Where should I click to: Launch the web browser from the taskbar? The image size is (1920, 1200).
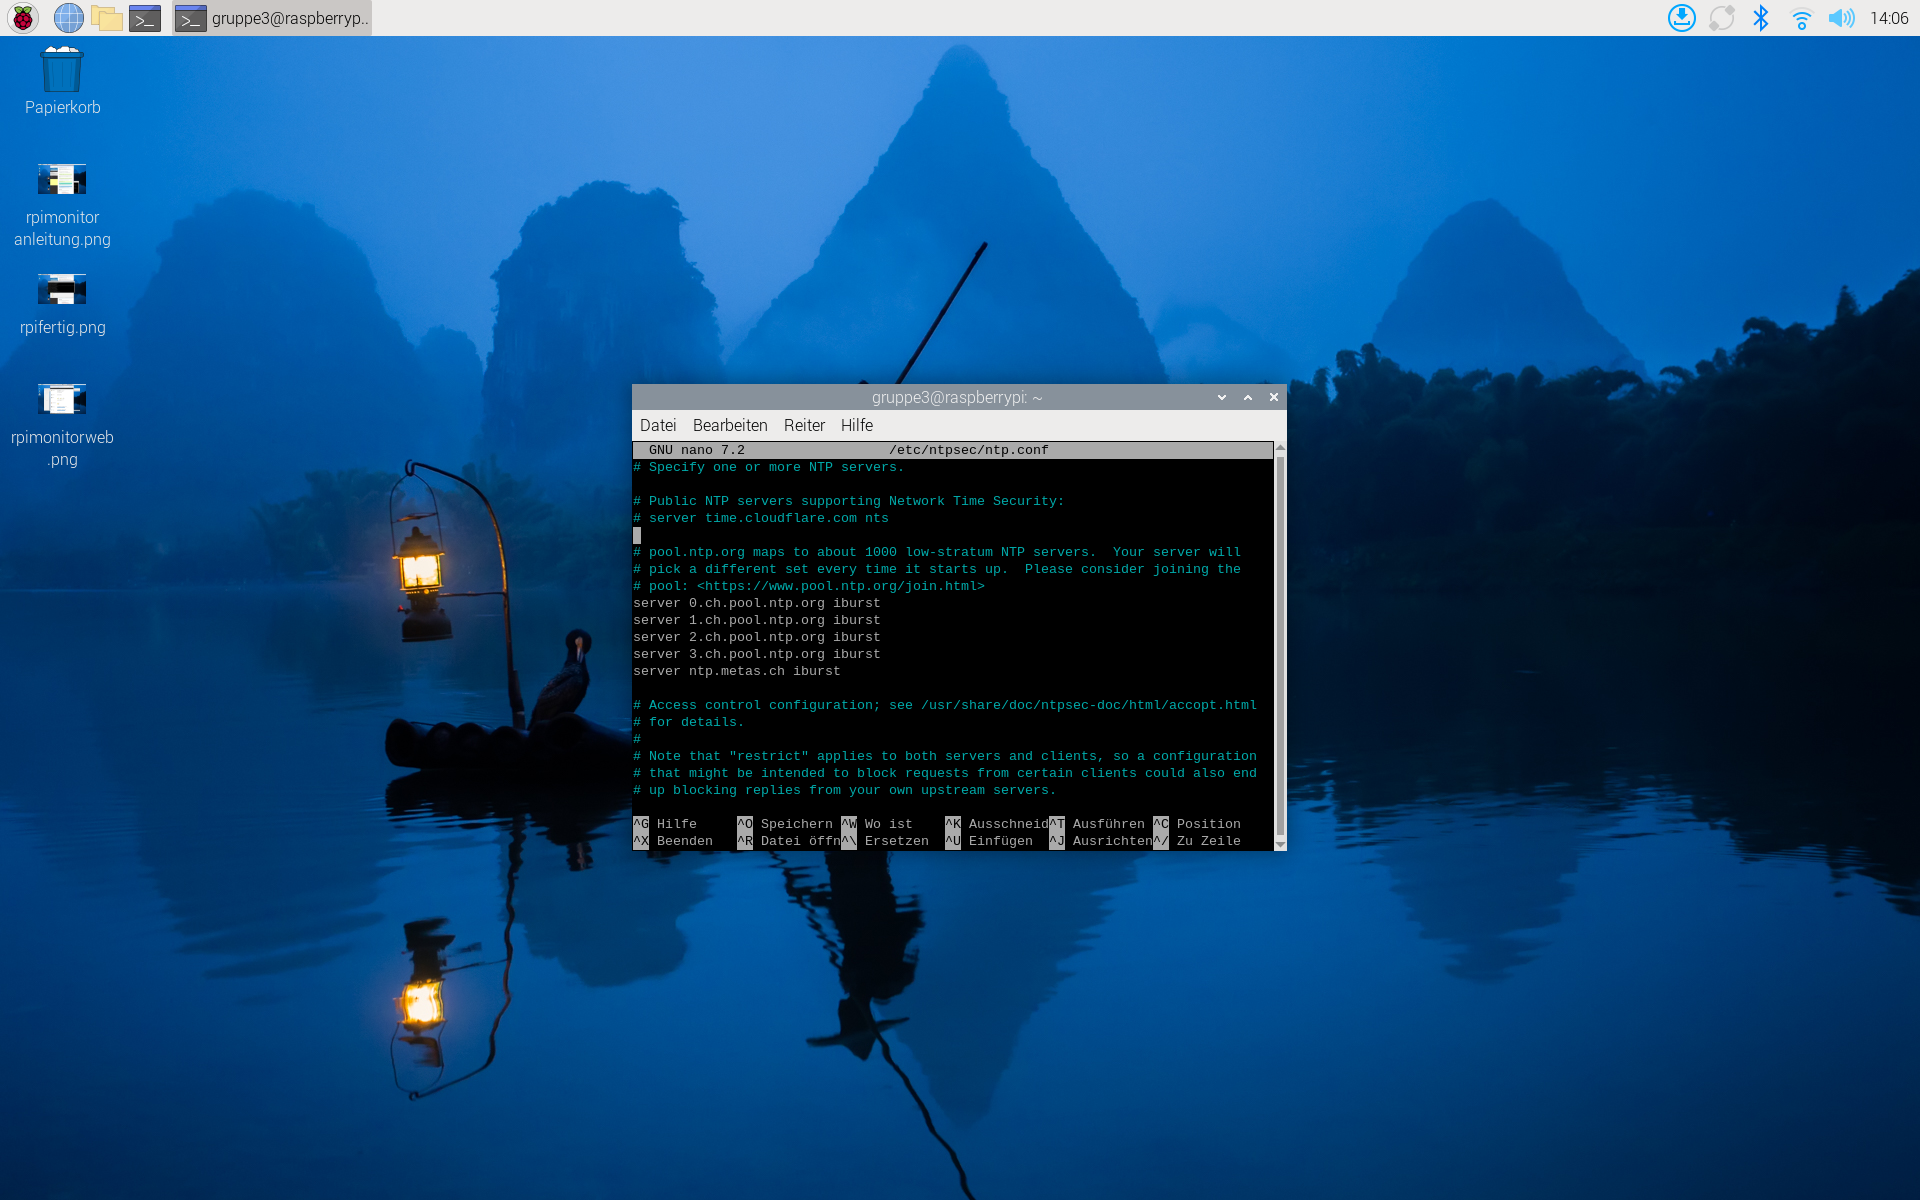coord(68,18)
